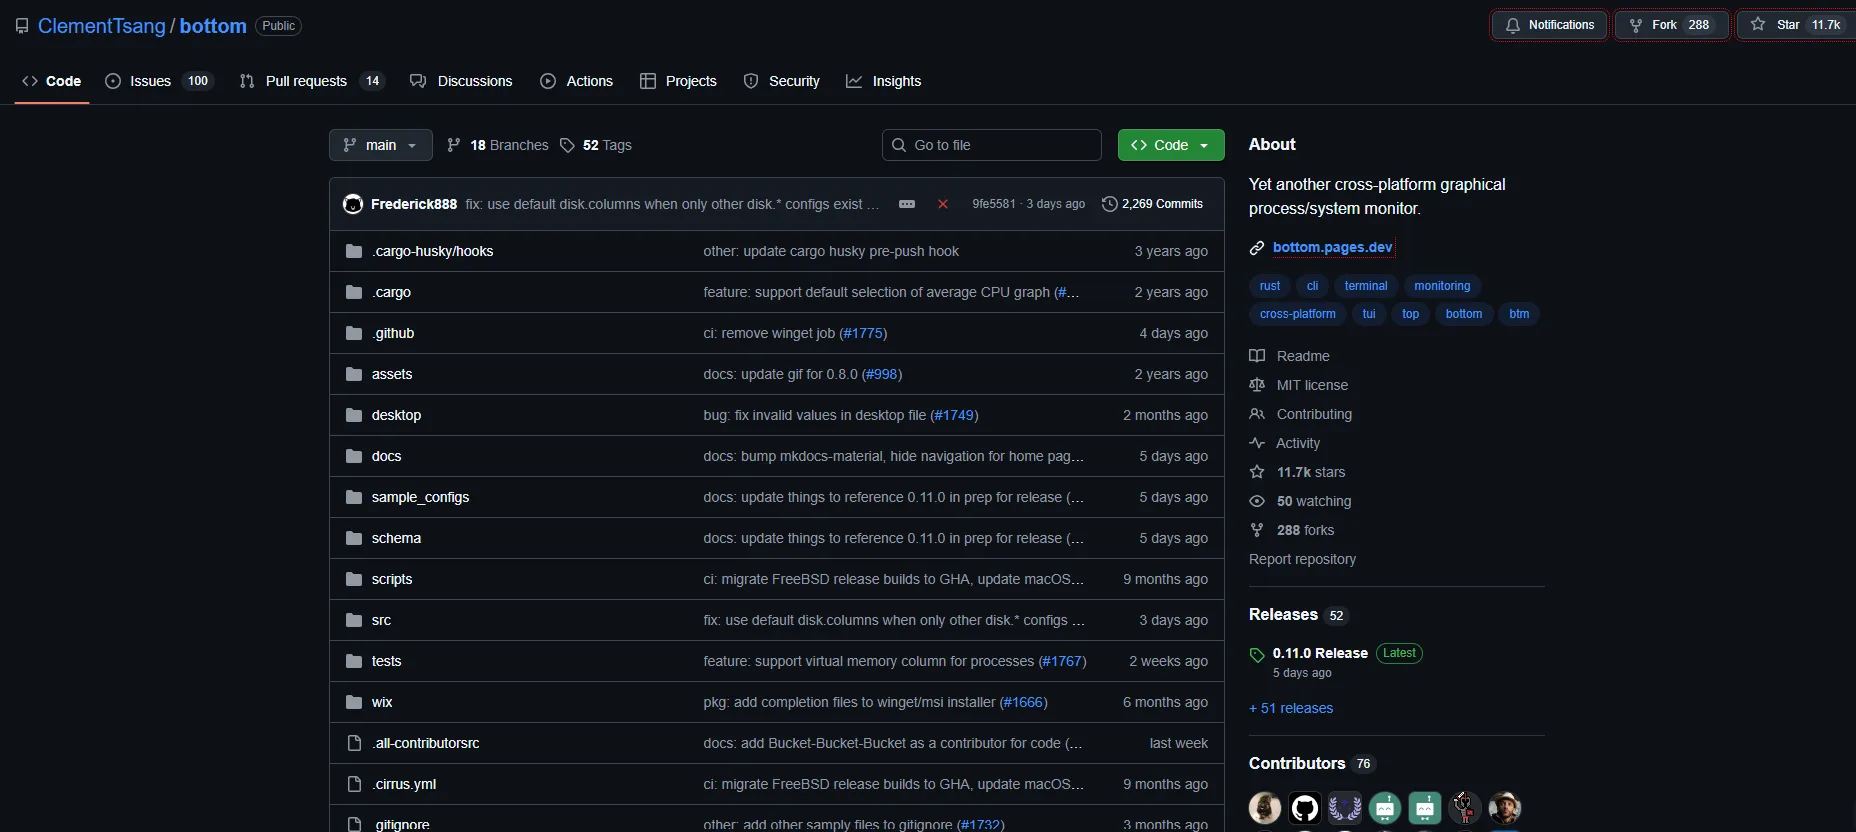Open pull request #998 link
Viewport: 1856px width, 832px height.
tap(882, 374)
